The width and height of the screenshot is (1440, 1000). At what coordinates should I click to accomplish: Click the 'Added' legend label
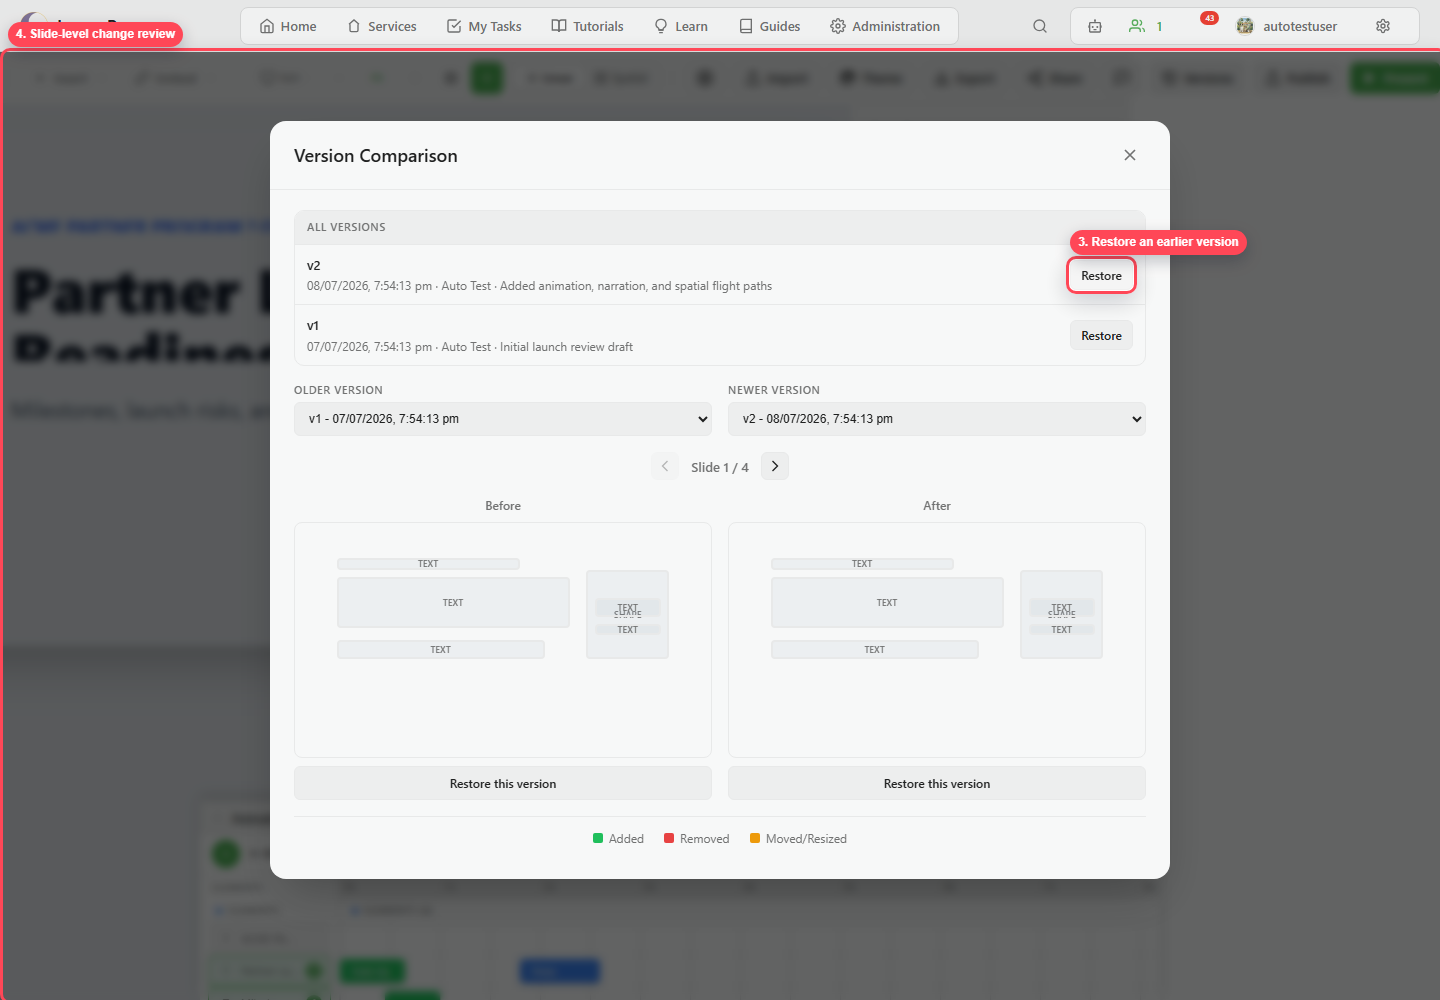[x=626, y=839]
